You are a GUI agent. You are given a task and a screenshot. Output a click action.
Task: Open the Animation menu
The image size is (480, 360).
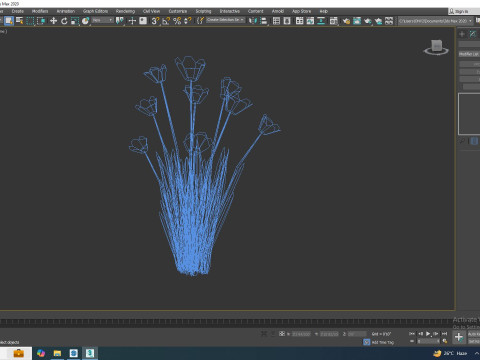66,11
